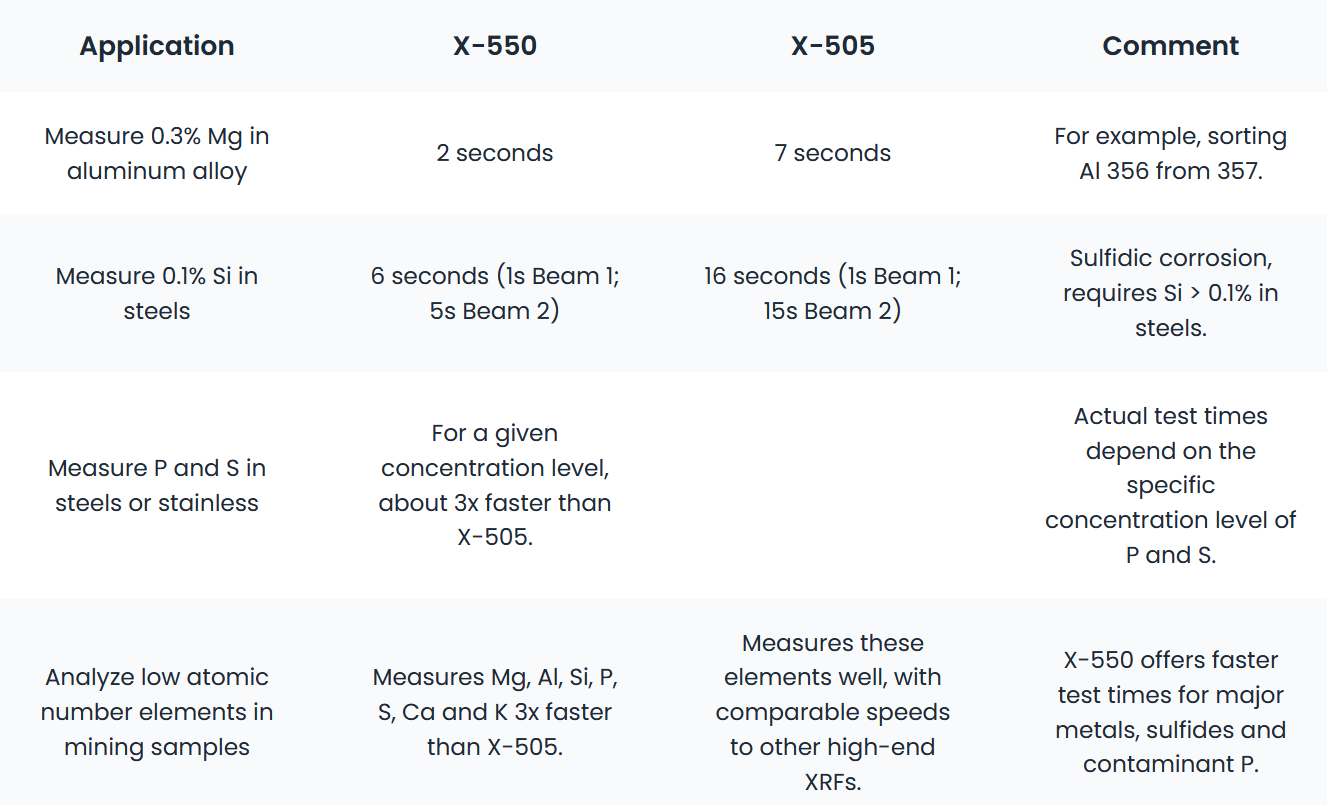
Task: Click the "Measure 0.1% Si in steels" cell
Action: tap(157, 293)
